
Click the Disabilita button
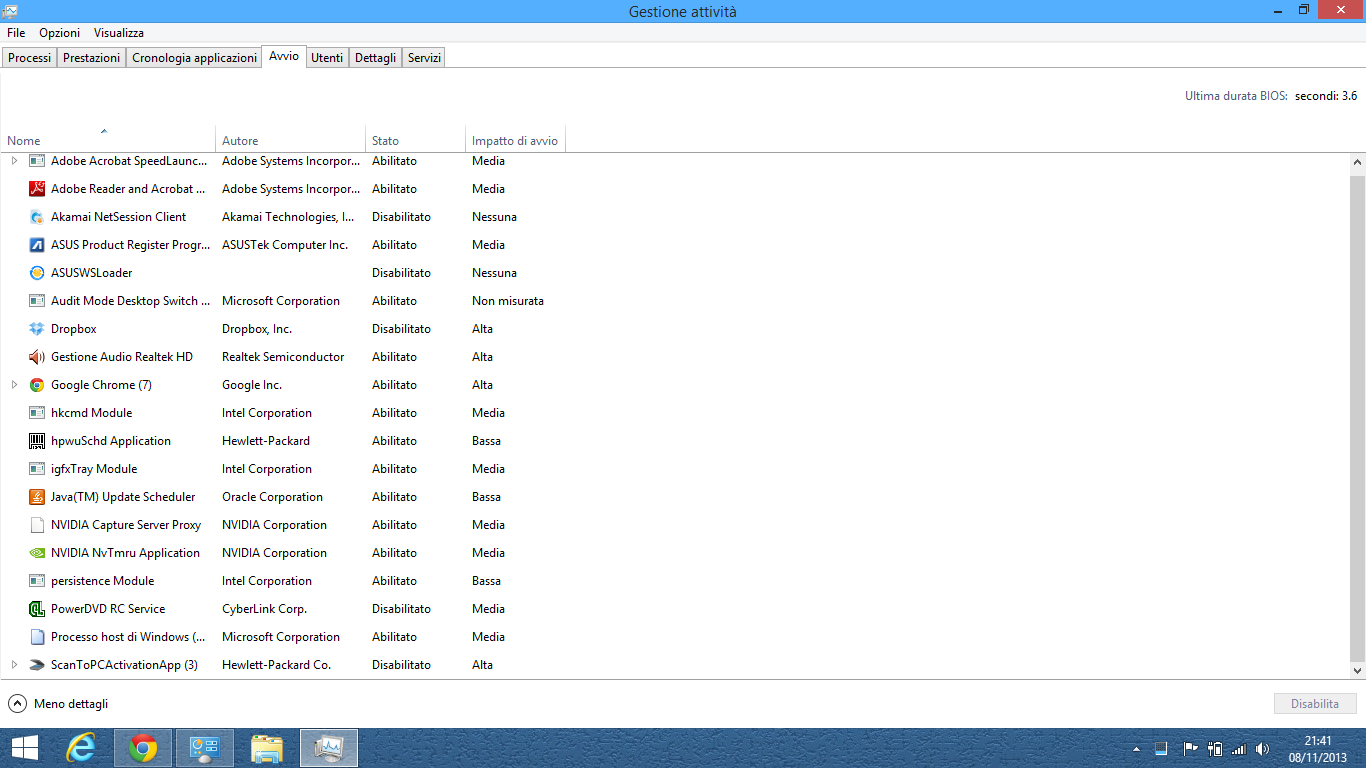coord(1315,704)
